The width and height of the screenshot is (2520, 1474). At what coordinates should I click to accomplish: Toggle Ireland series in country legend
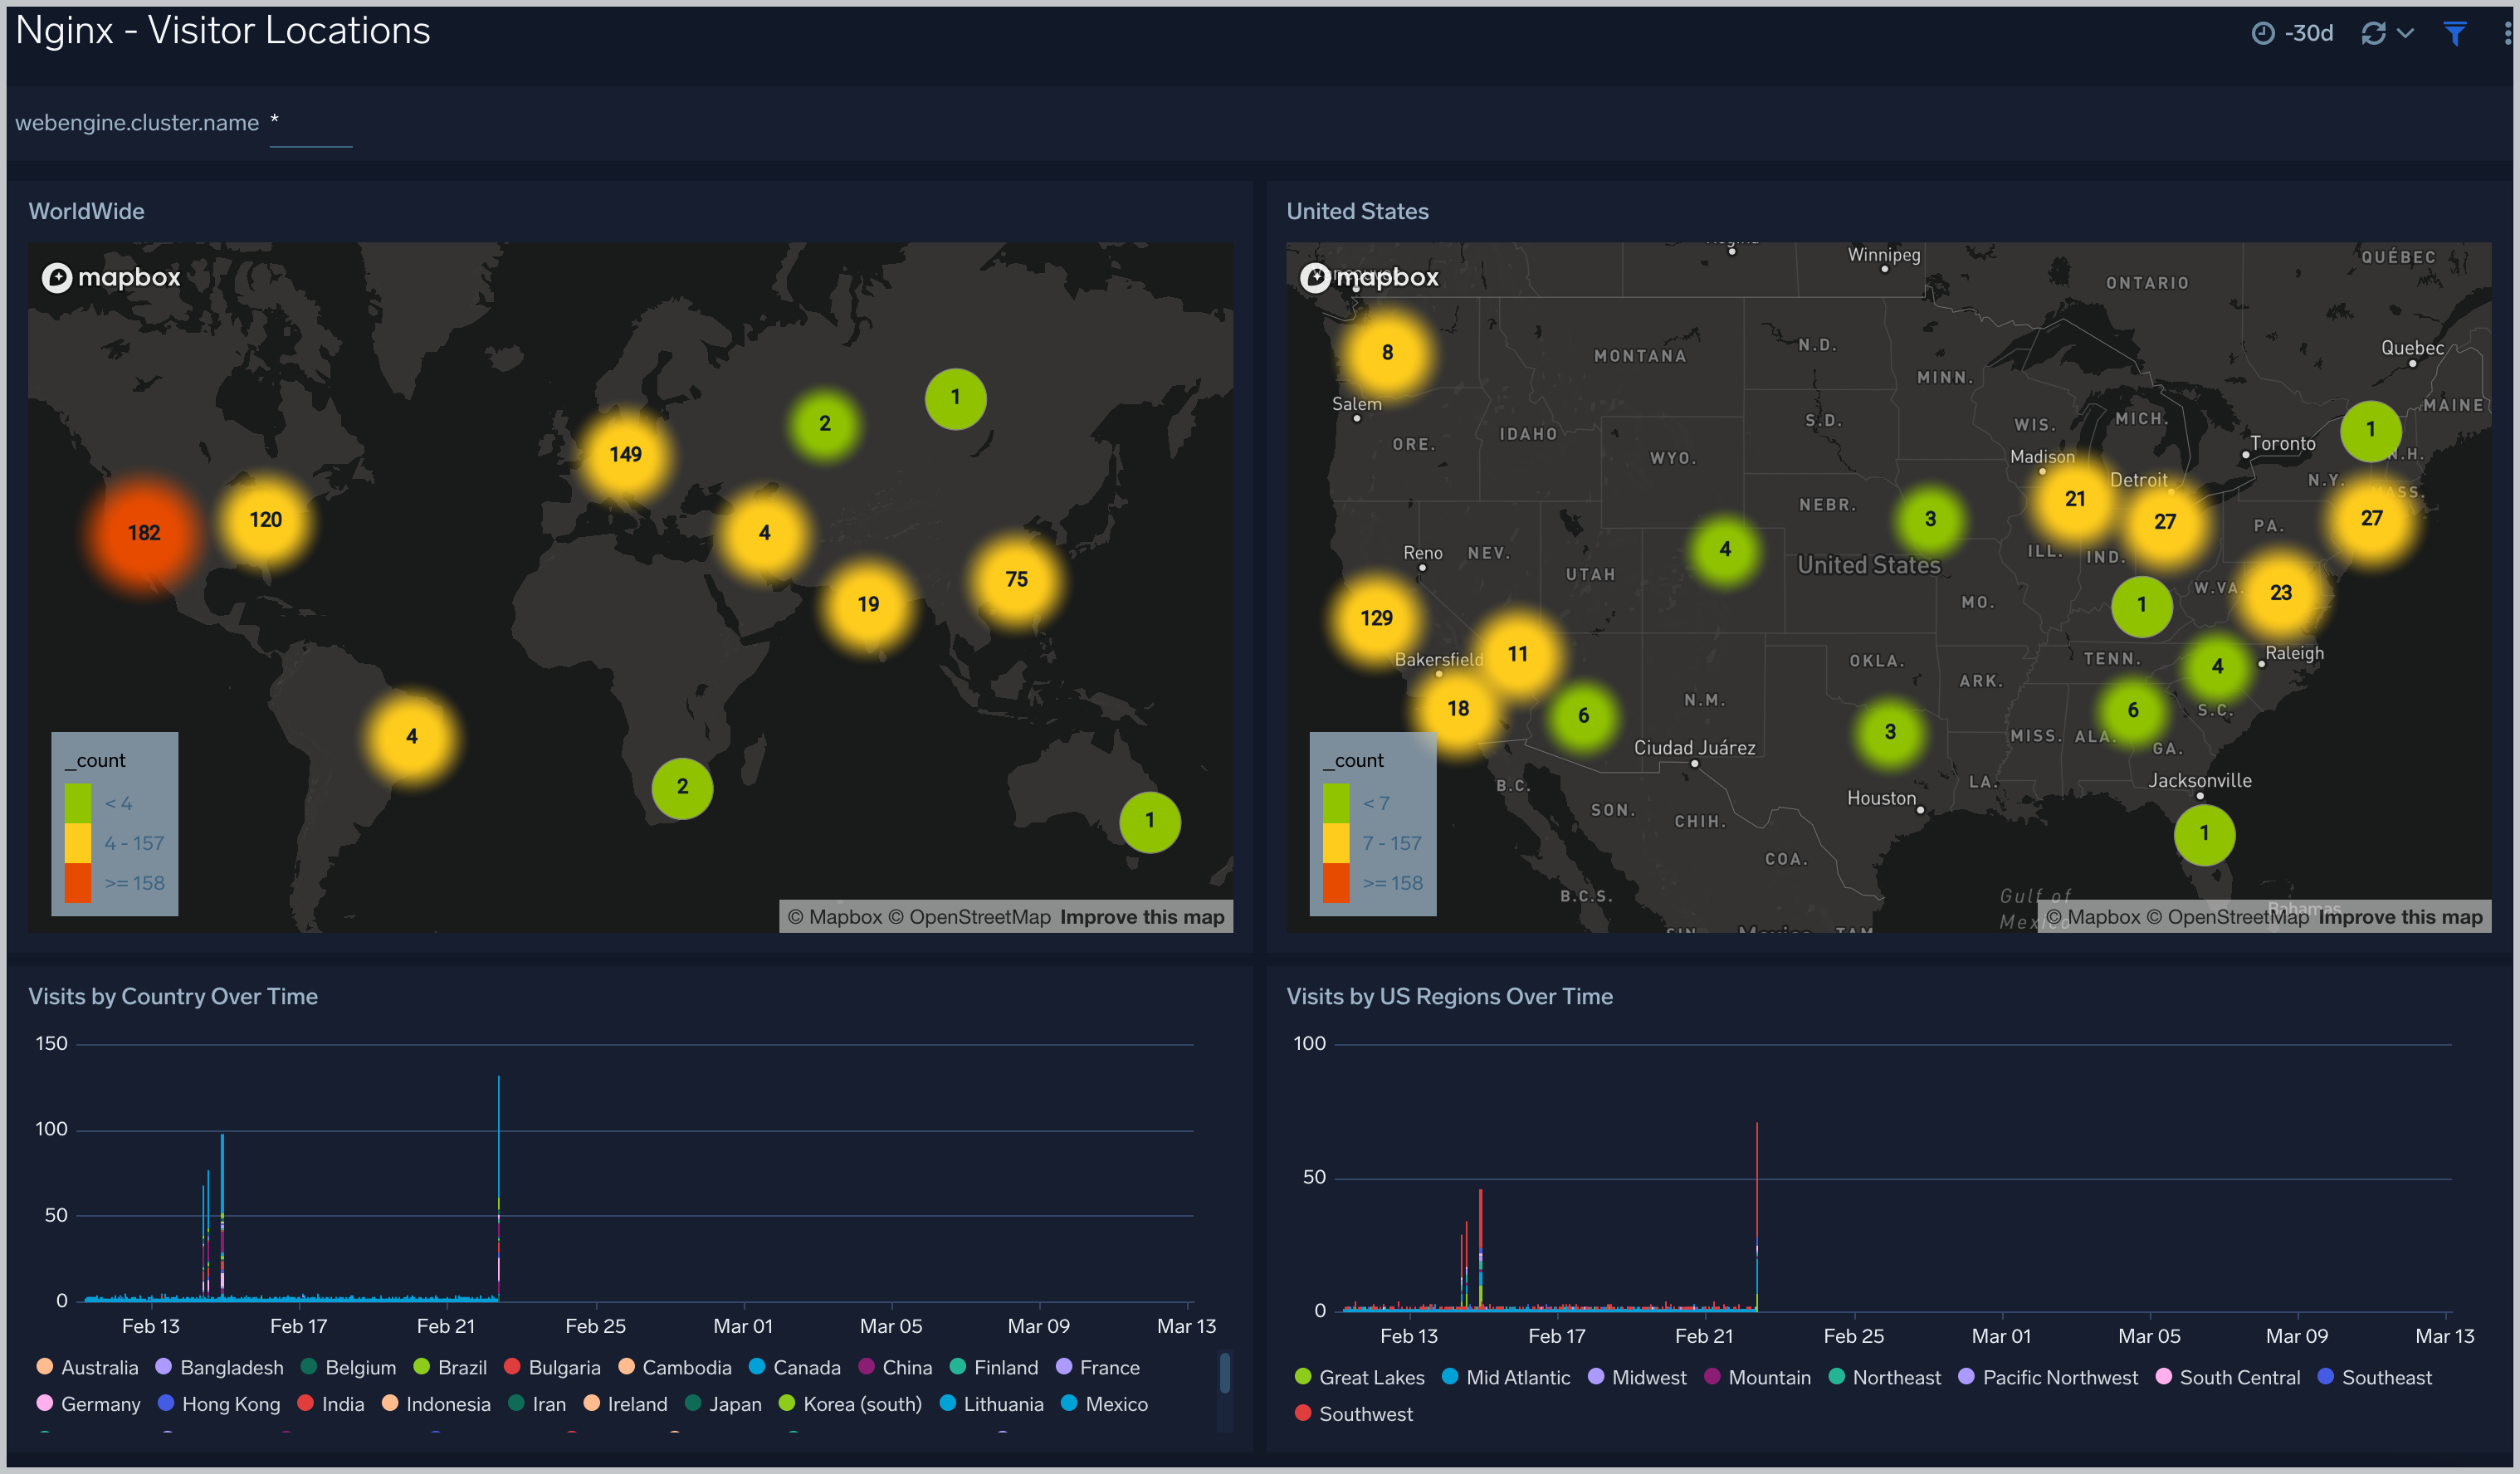(625, 1404)
